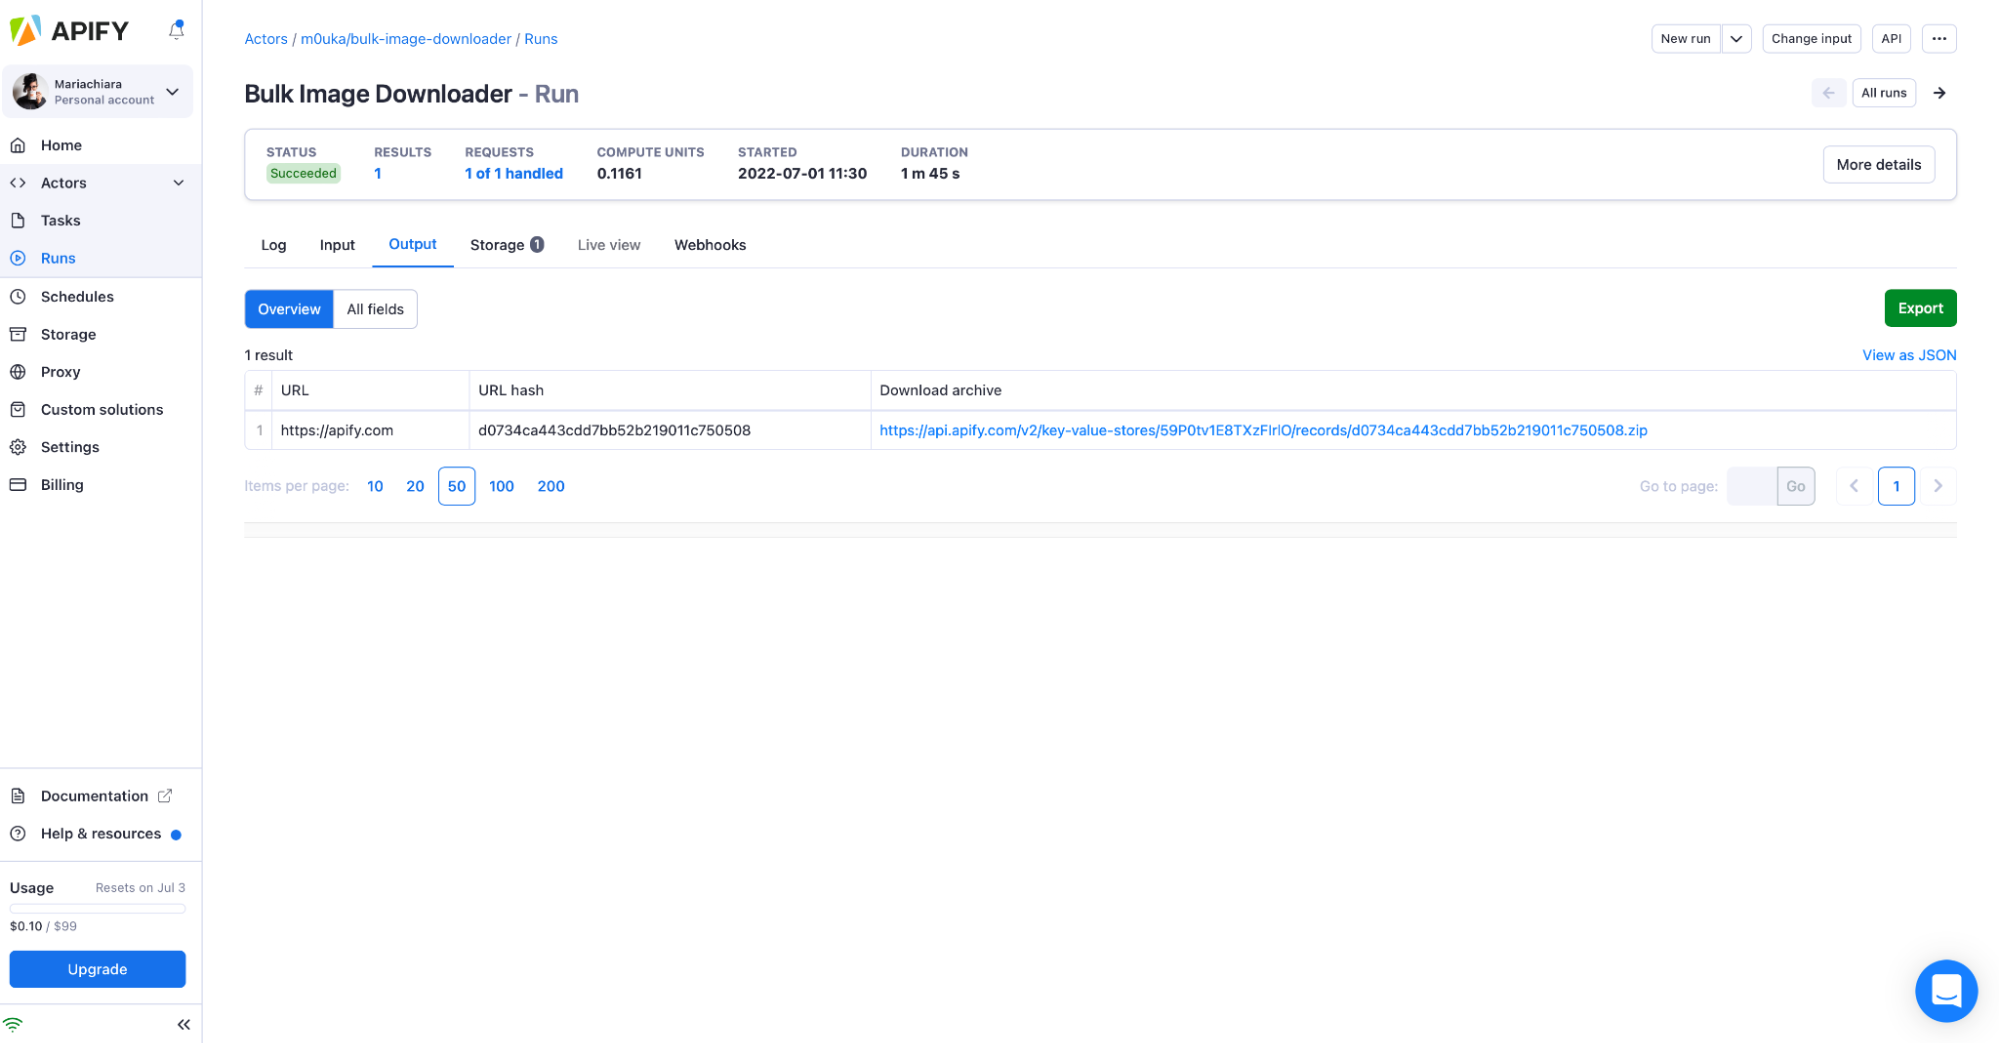Click the Upgrade button

[x=97, y=969]
